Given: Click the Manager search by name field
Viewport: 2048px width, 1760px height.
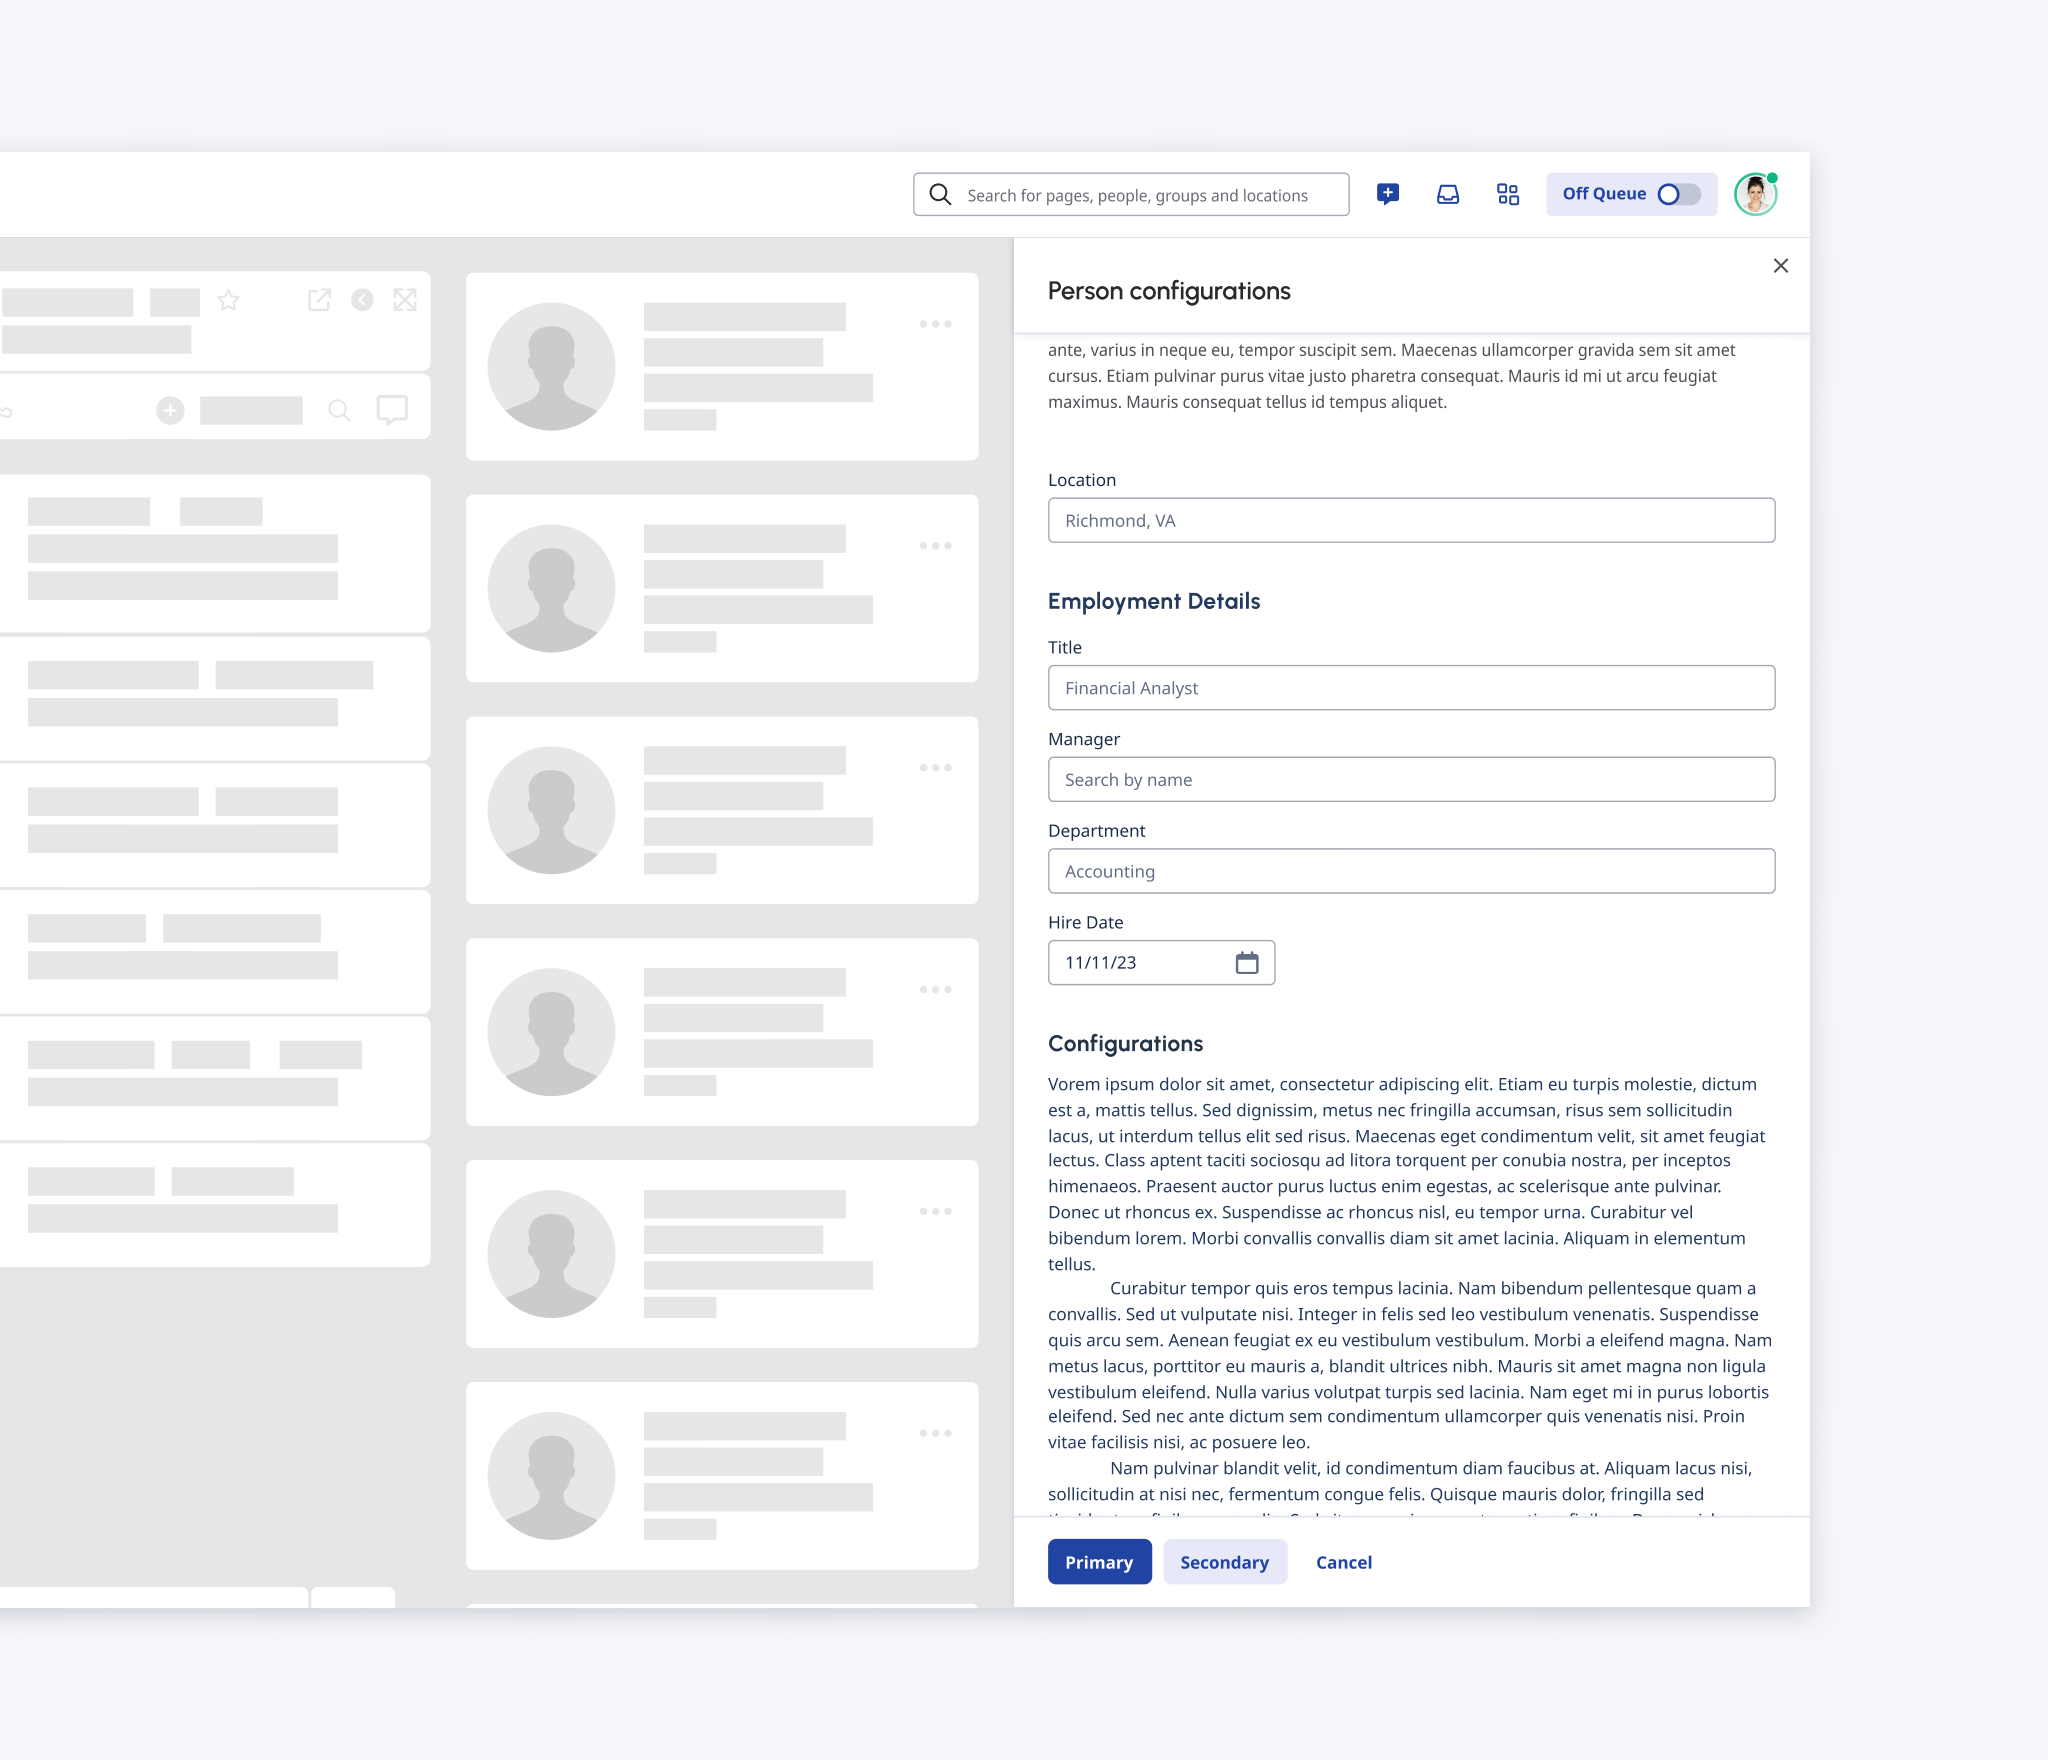Looking at the screenshot, I should point(1410,779).
